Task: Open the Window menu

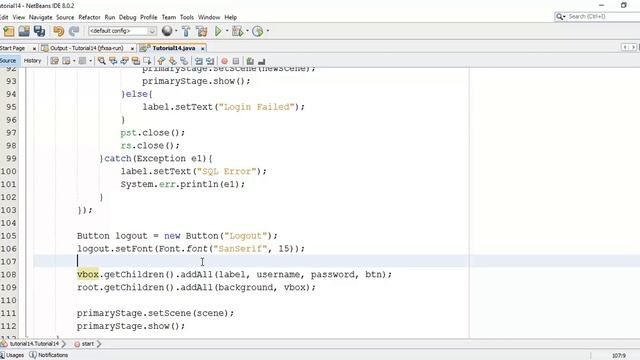Action: pyautogui.click(x=209, y=17)
